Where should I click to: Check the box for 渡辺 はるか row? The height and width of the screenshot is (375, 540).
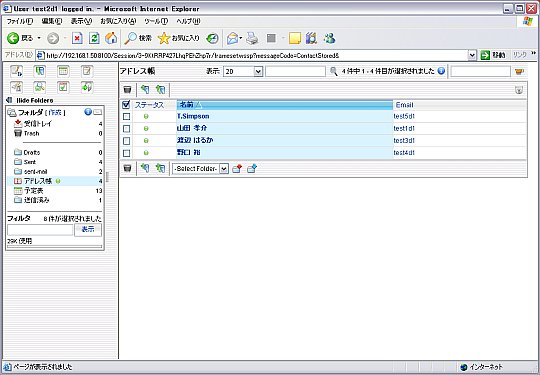coord(126,140)
